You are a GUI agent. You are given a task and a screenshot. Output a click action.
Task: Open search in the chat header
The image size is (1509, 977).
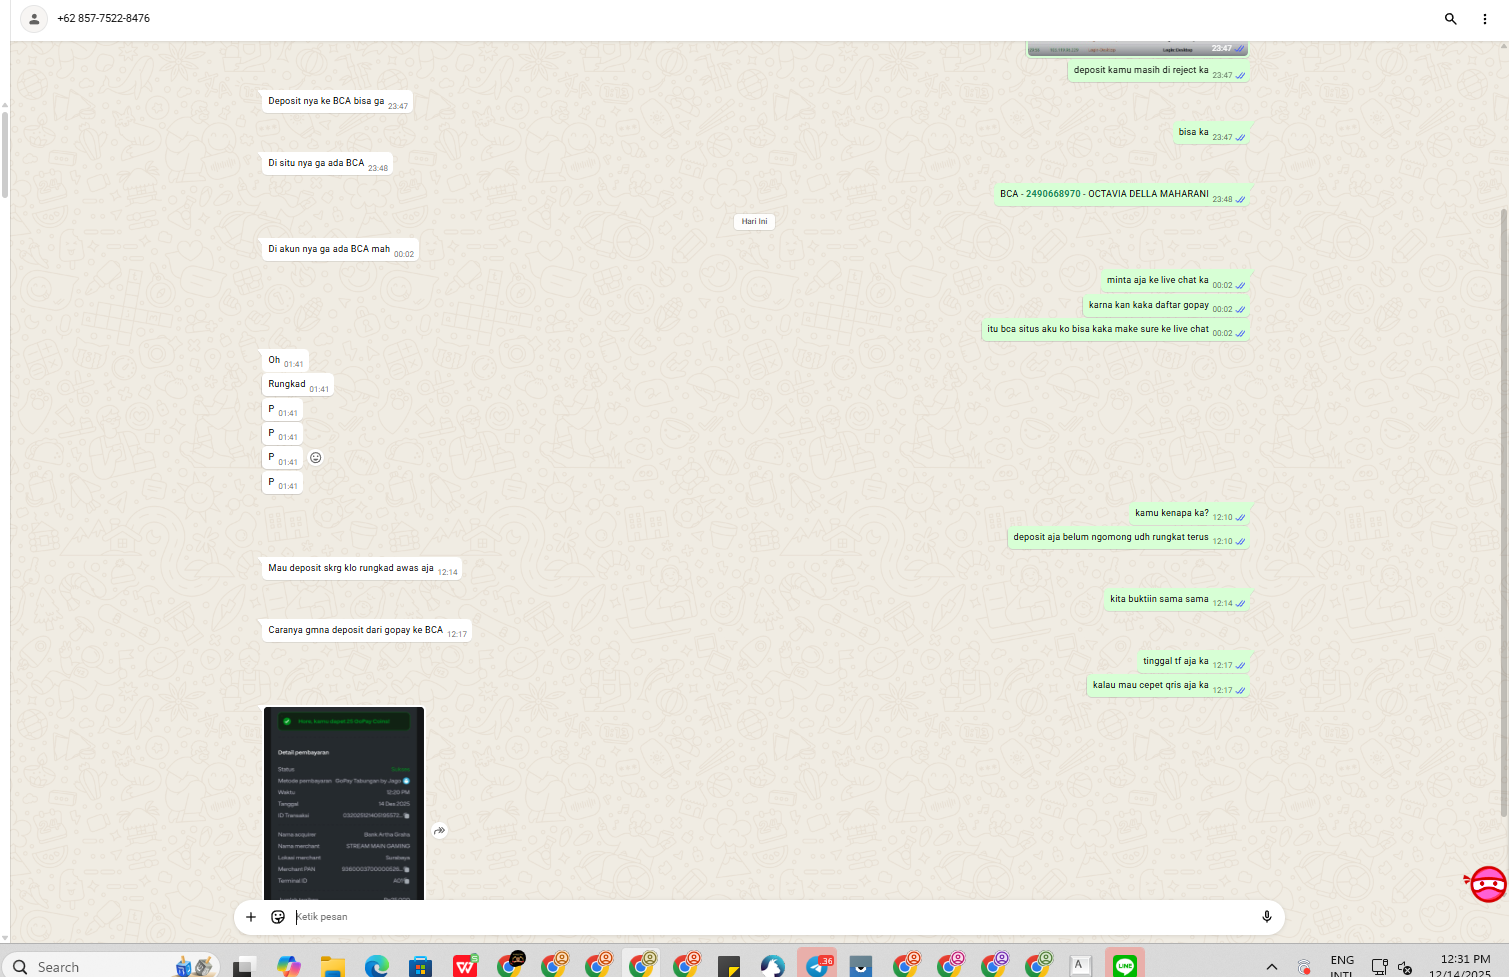point(1450,19)
